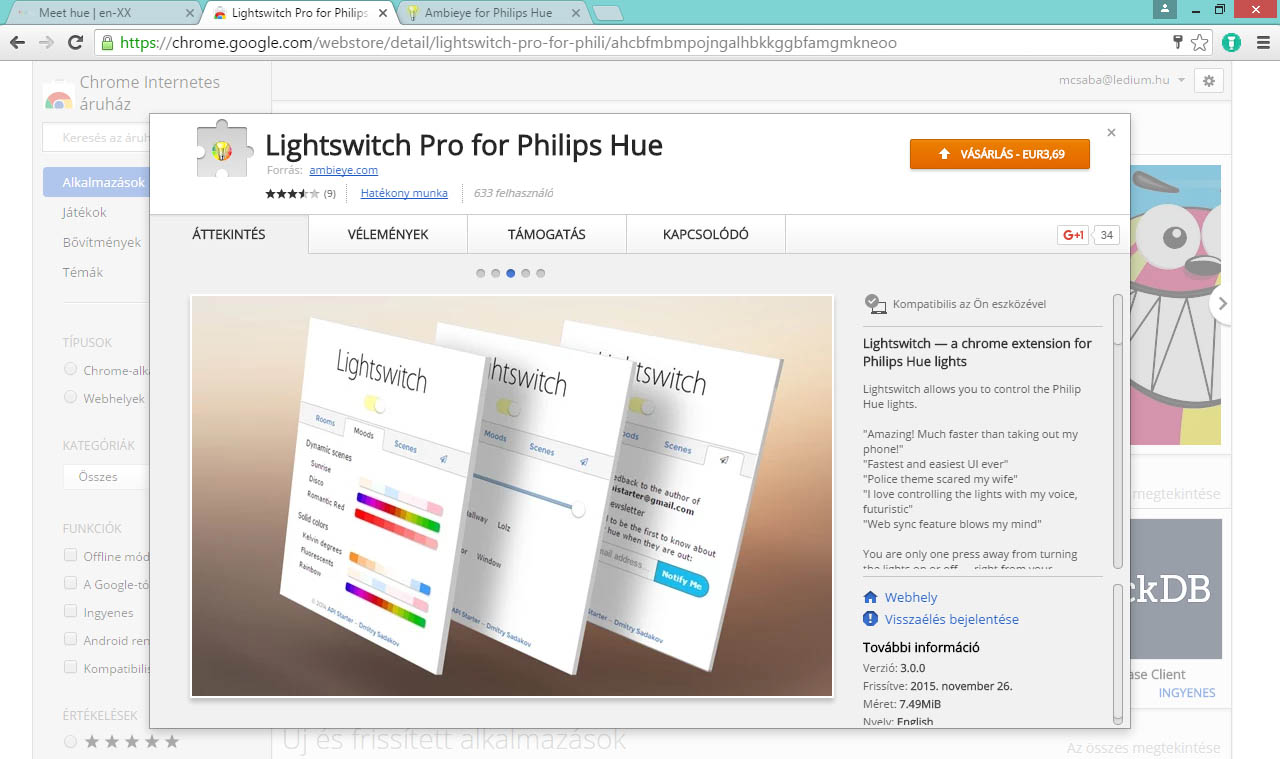The height and width of the screenshot is (759, 1280).
Task: Open the web store settings gear
Action: [x=1209, y=81]
